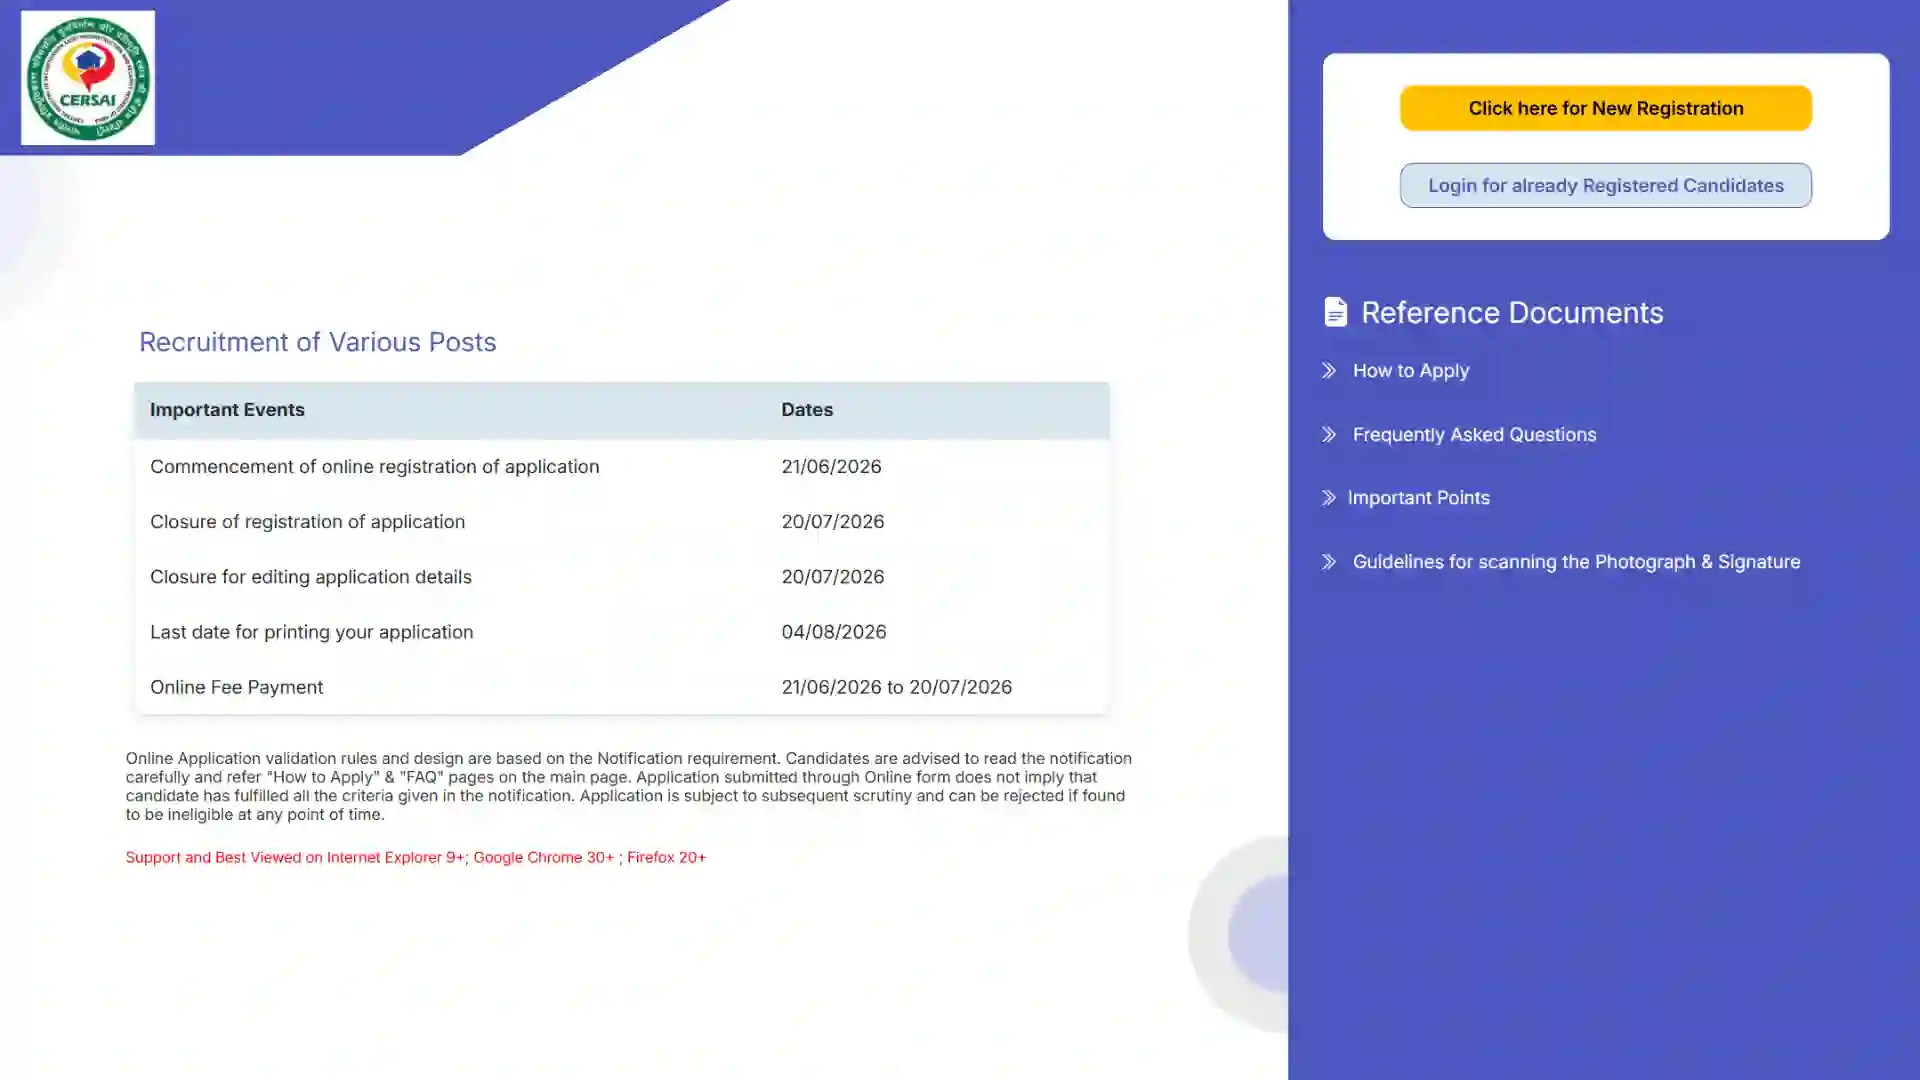Click the date 20/07/2026 for closure of registration
The image size is (1920, 1080).
(x=832, y=522)
